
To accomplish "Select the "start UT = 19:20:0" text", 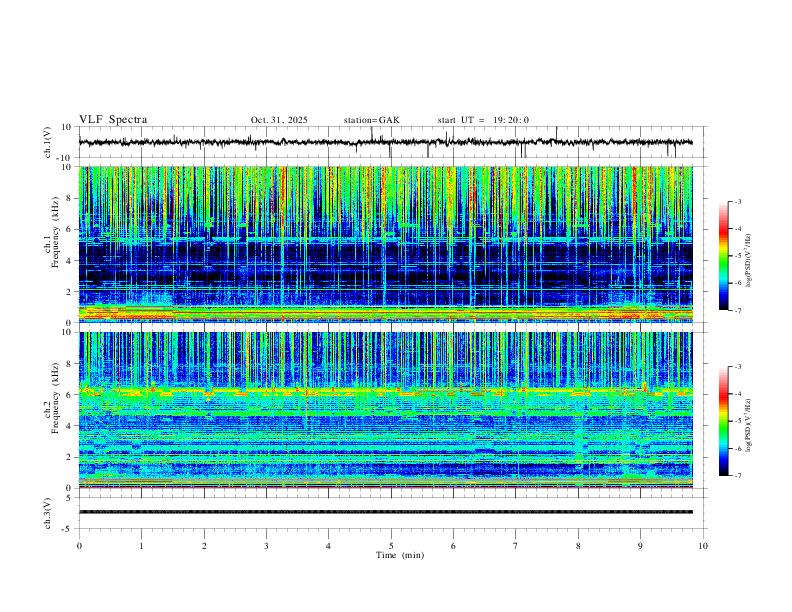I will pyautogui.click(x=483, y=120).
